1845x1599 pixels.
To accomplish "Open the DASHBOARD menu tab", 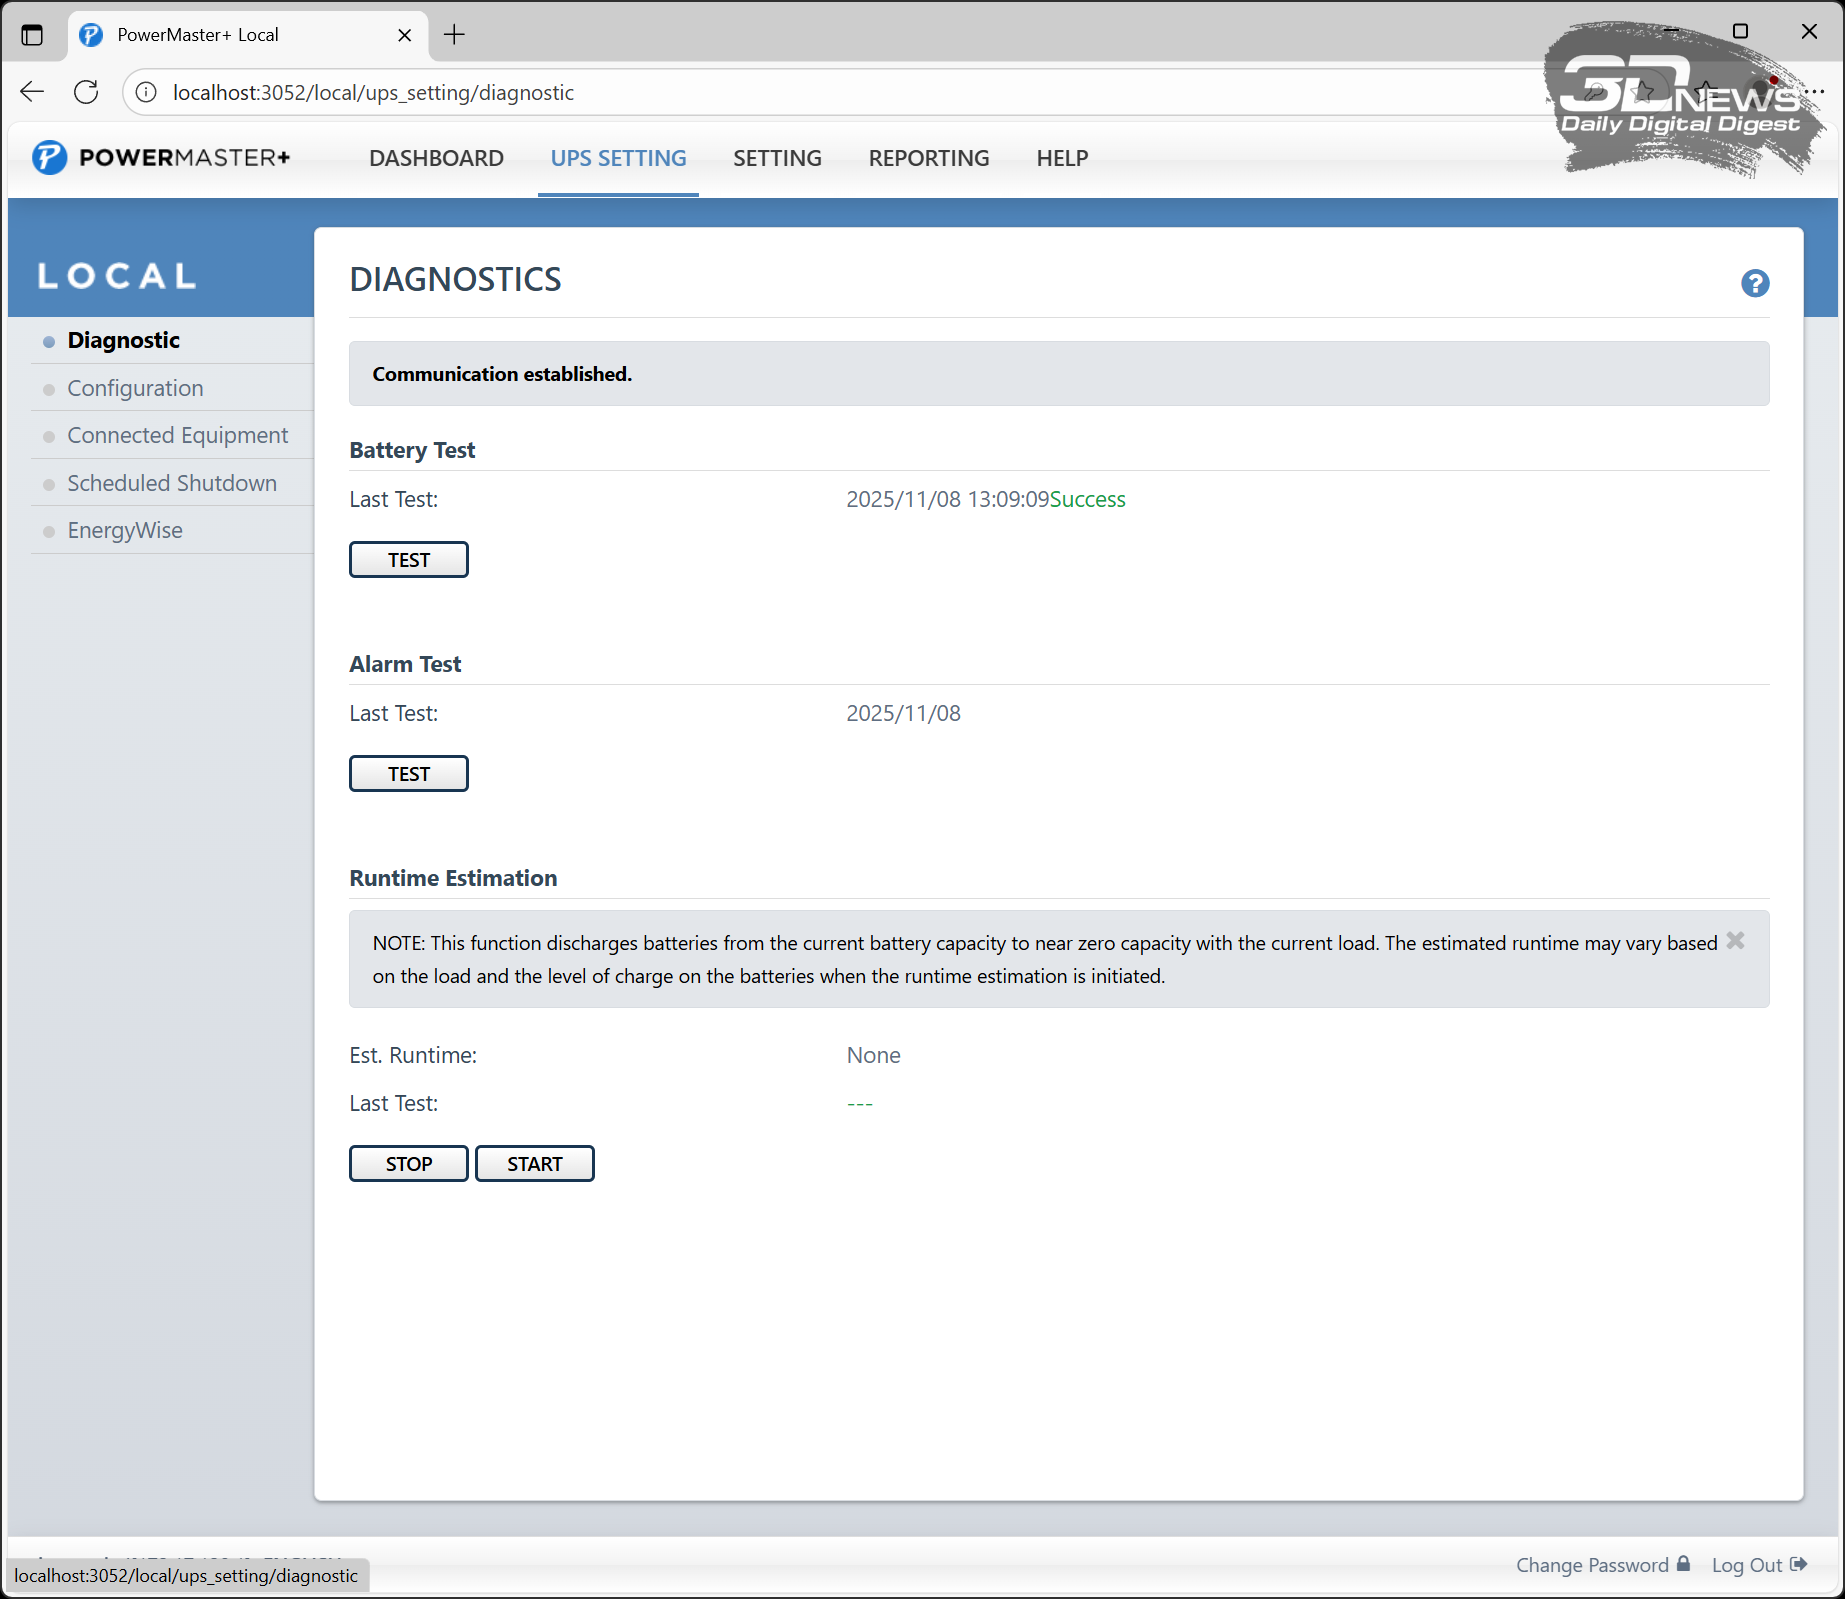I will coord(436,158).
